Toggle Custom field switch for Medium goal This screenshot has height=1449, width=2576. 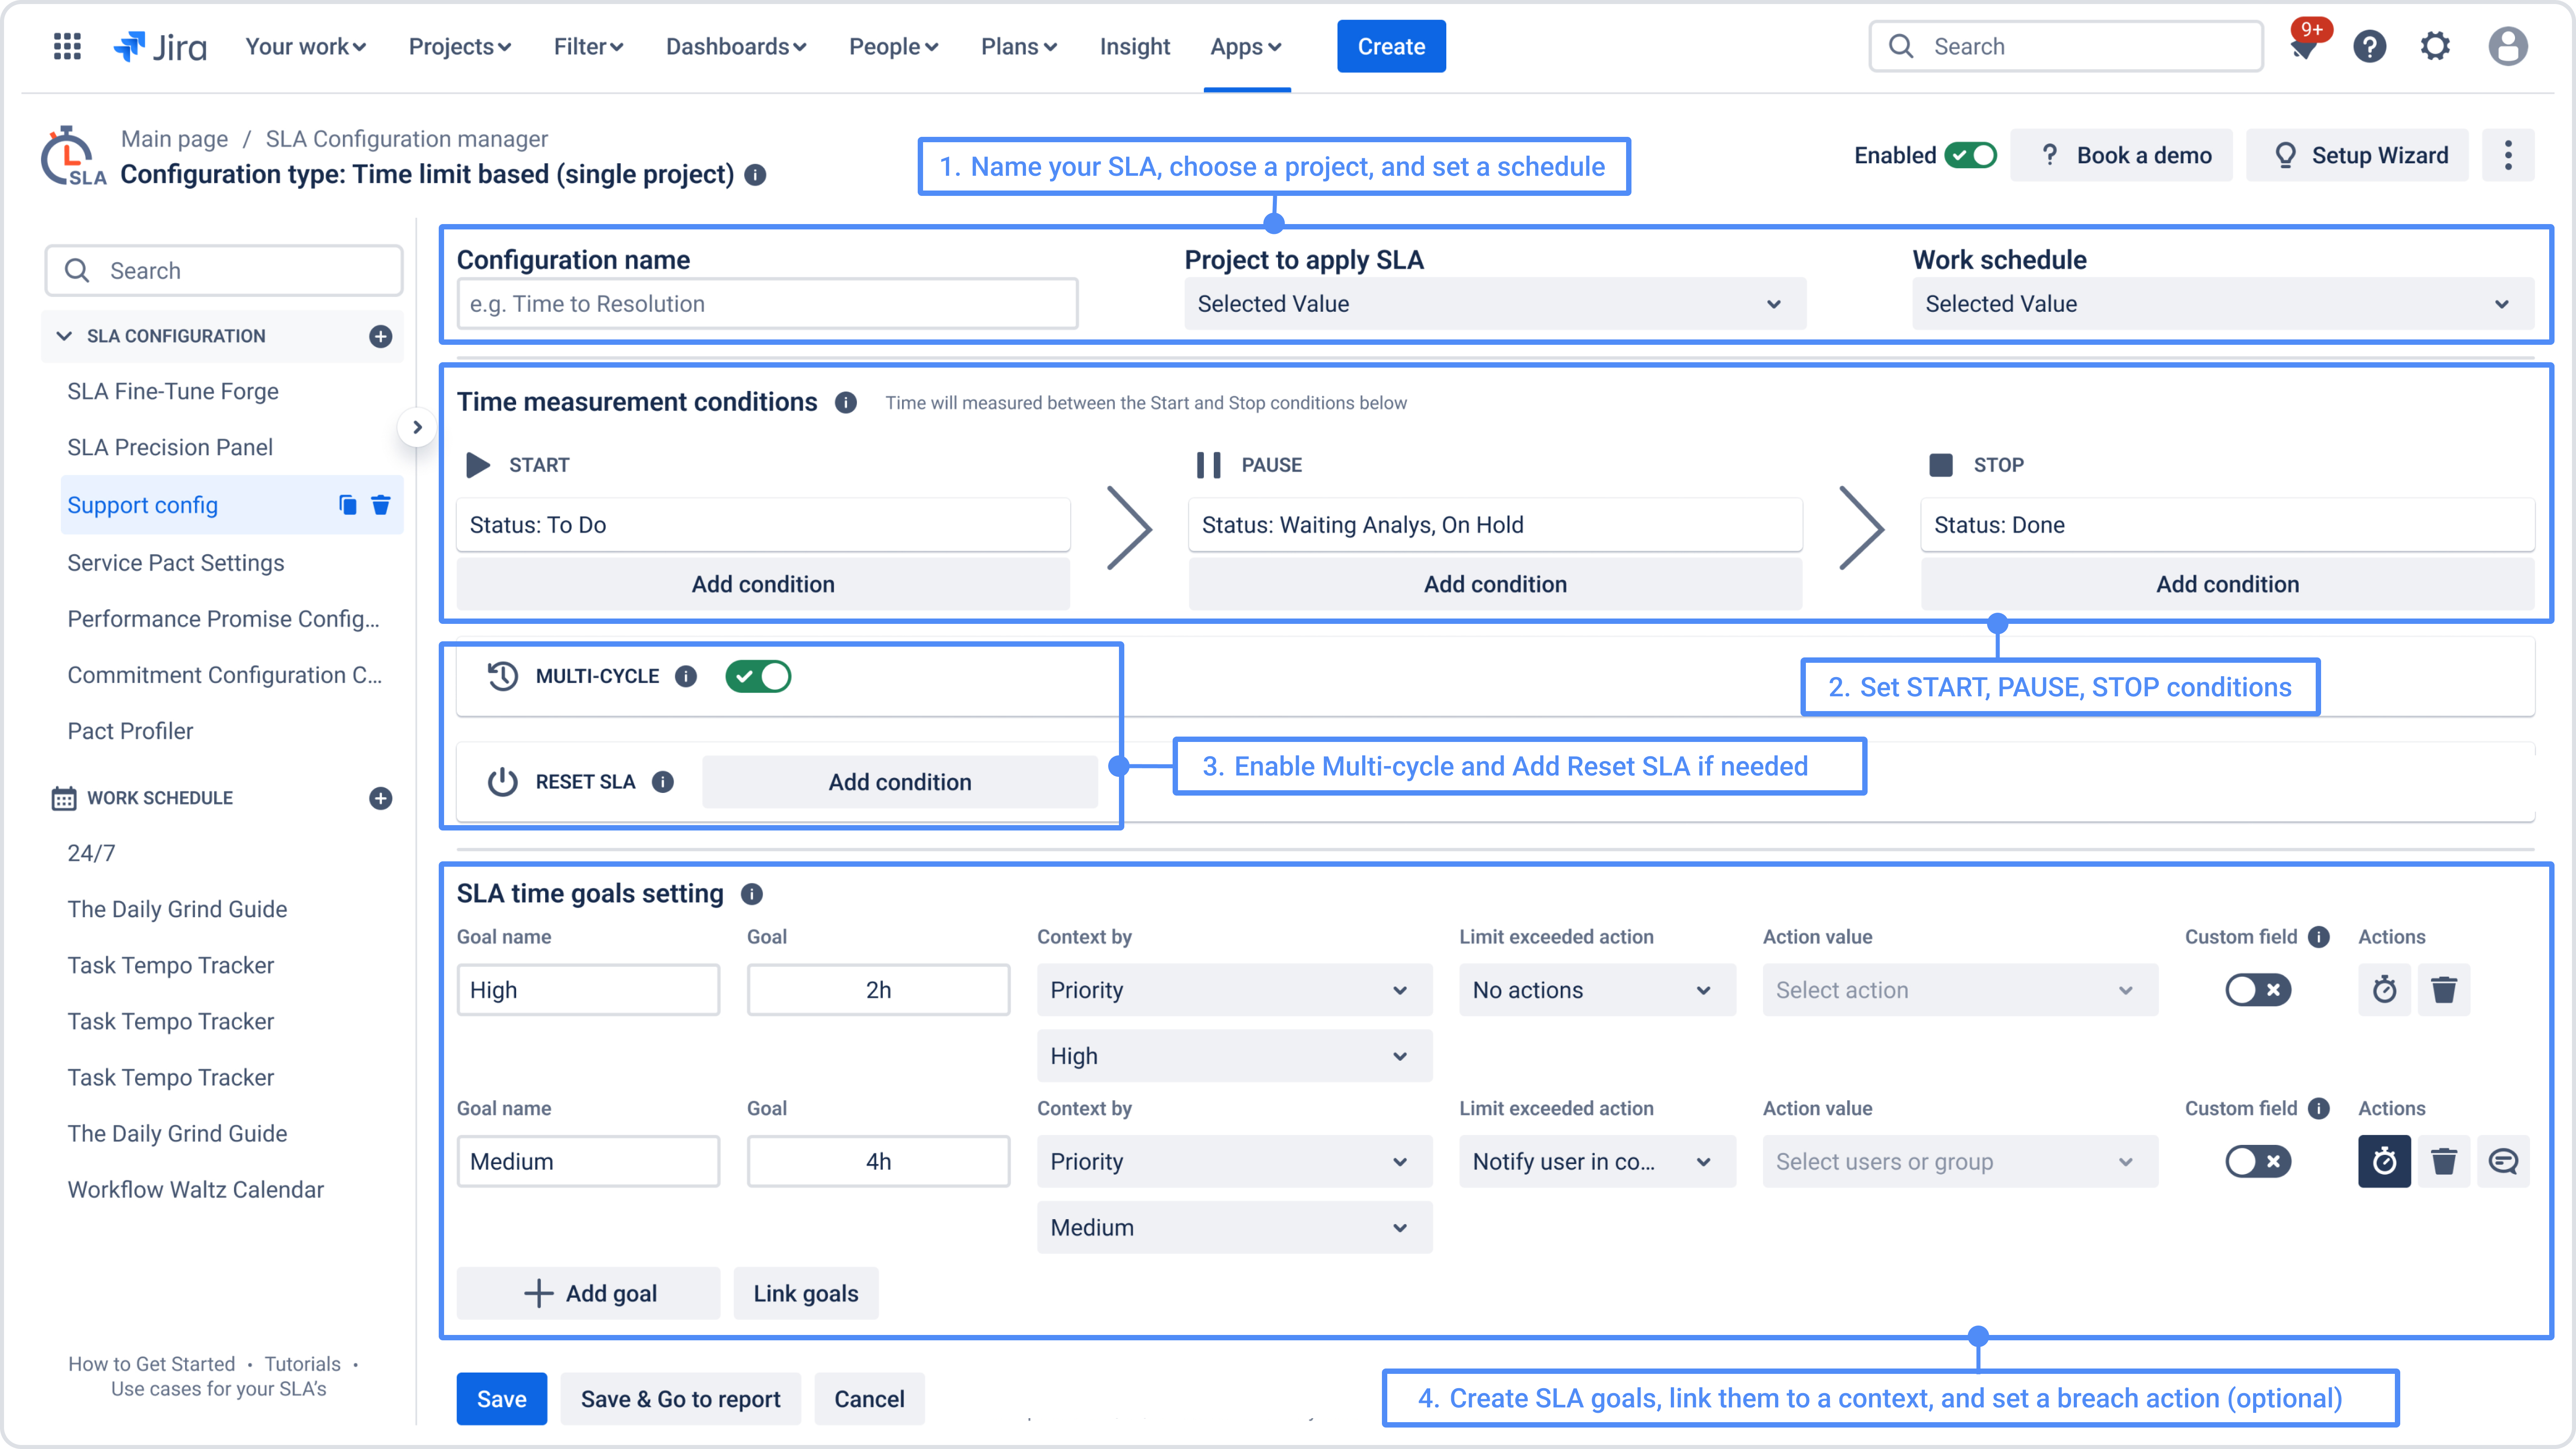pyautogui.click(x=2258, y=1161)
